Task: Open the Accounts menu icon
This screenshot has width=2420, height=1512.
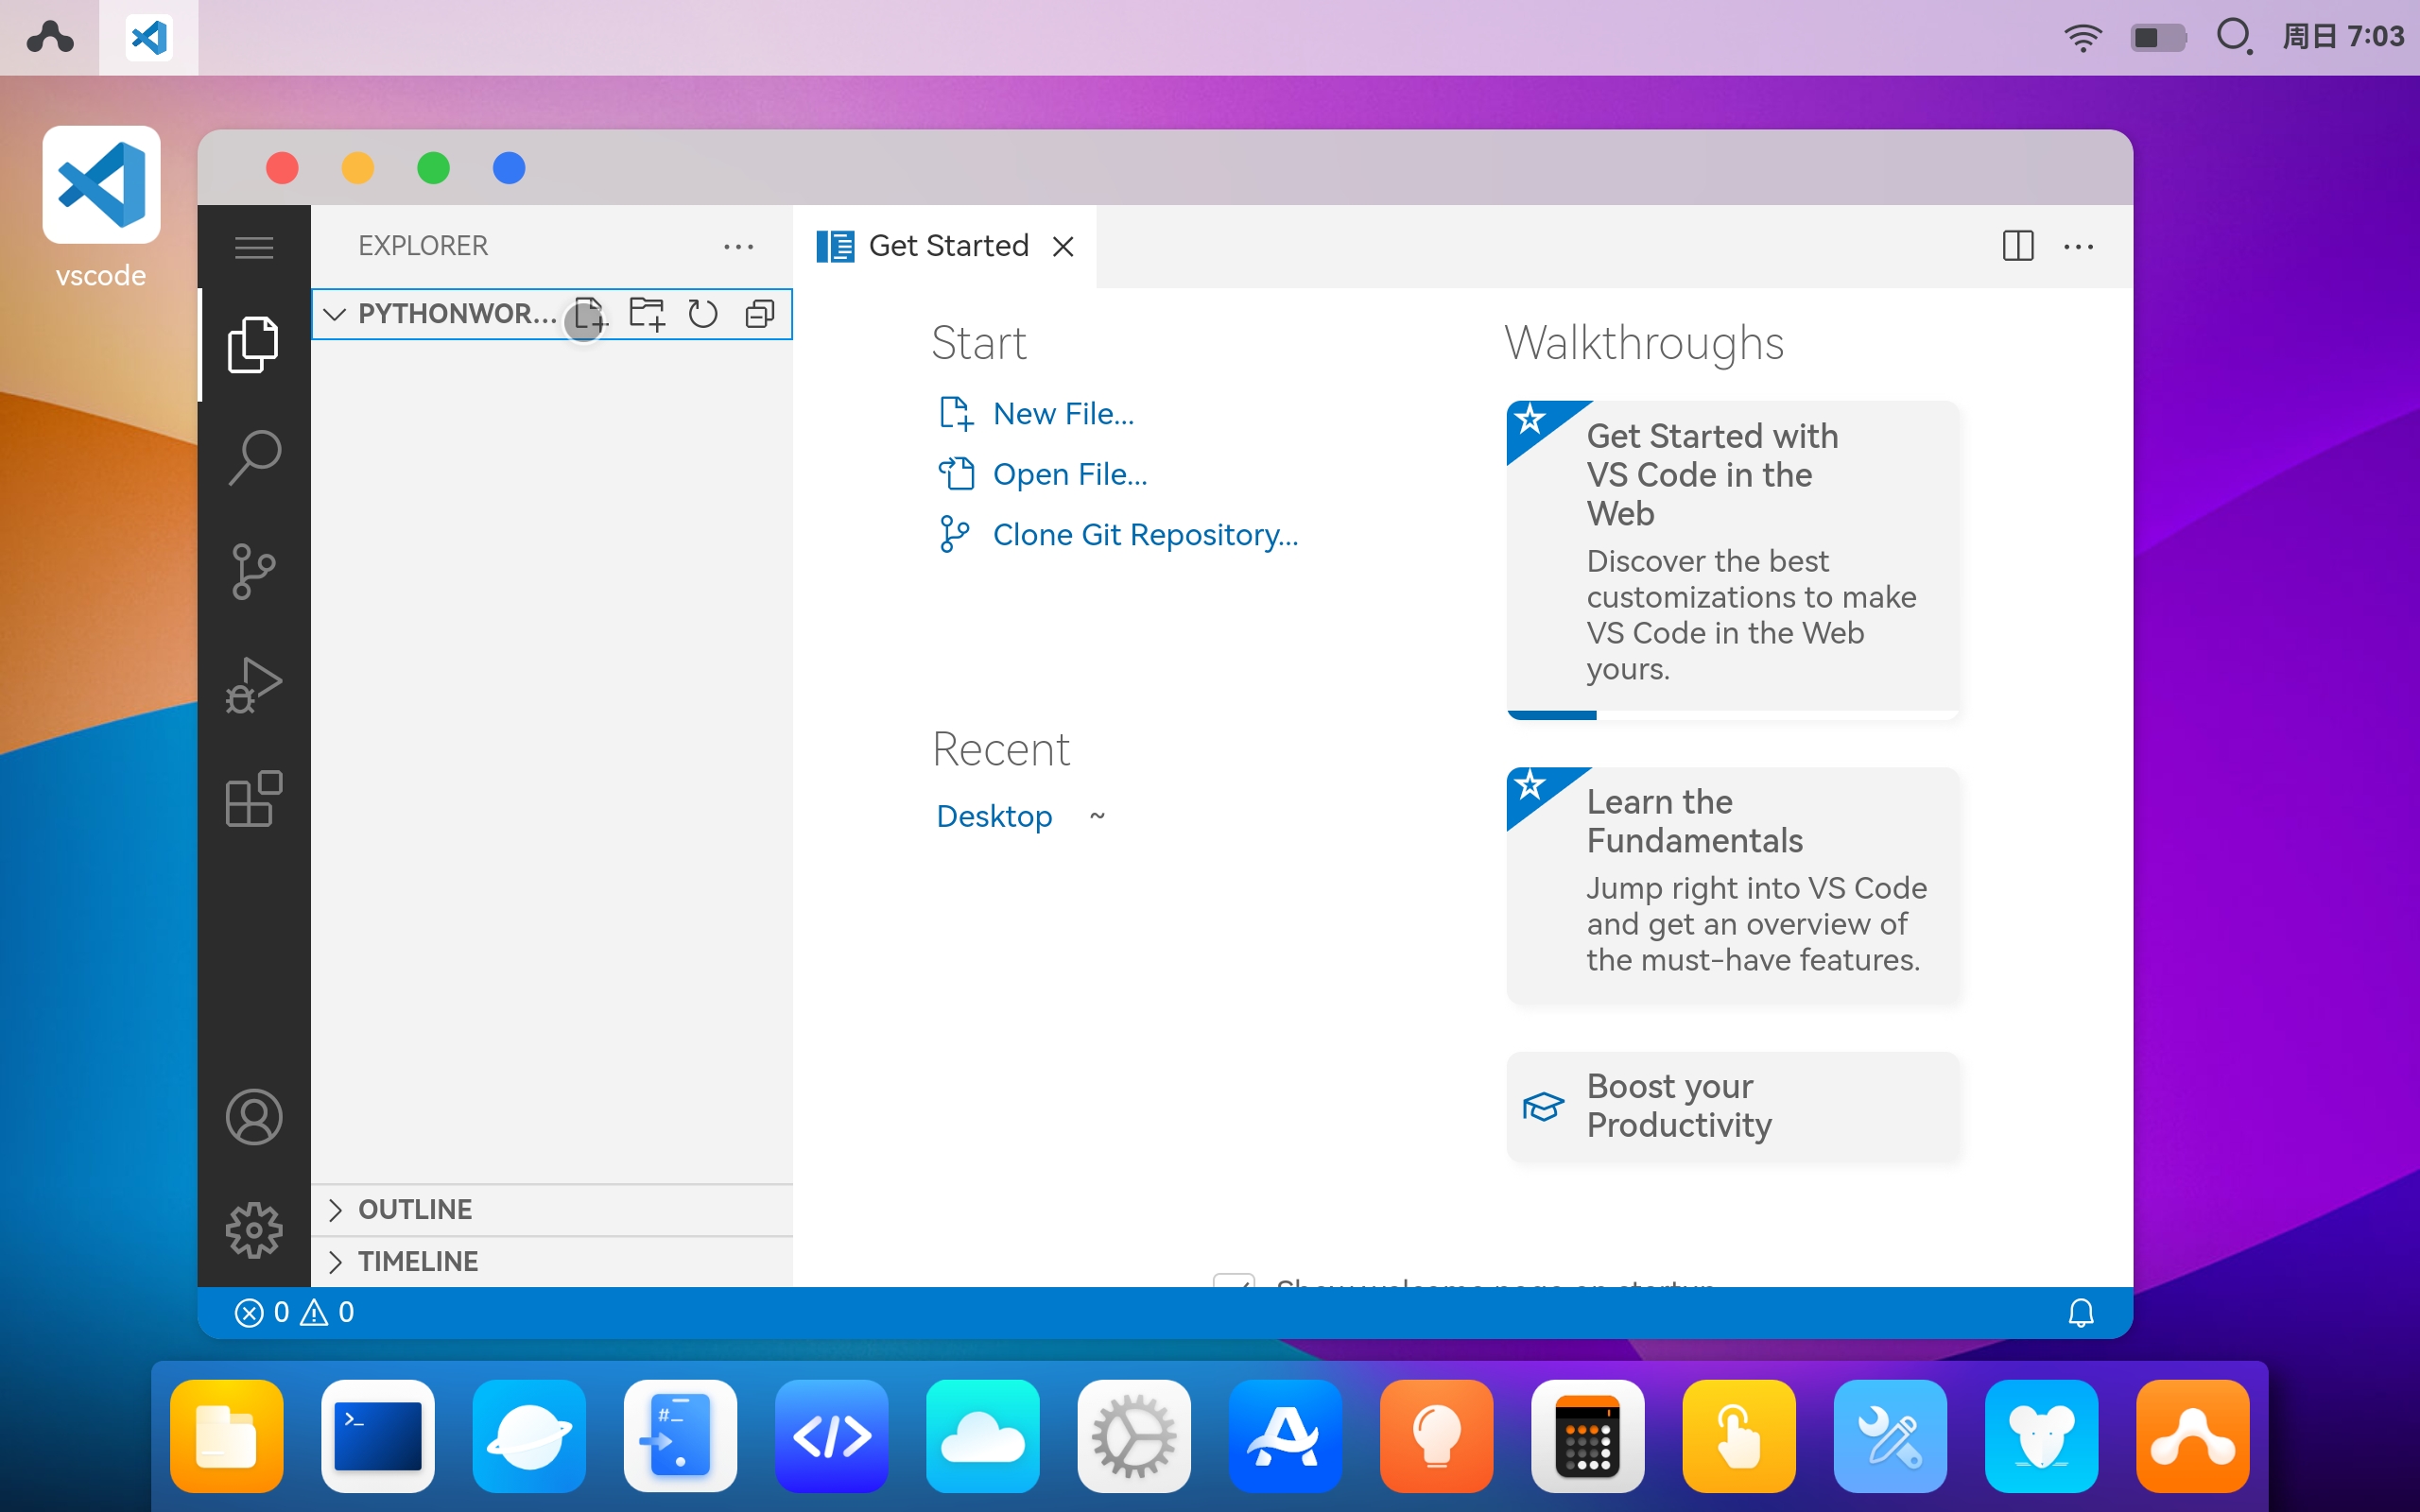Action: pos(254,1117)
